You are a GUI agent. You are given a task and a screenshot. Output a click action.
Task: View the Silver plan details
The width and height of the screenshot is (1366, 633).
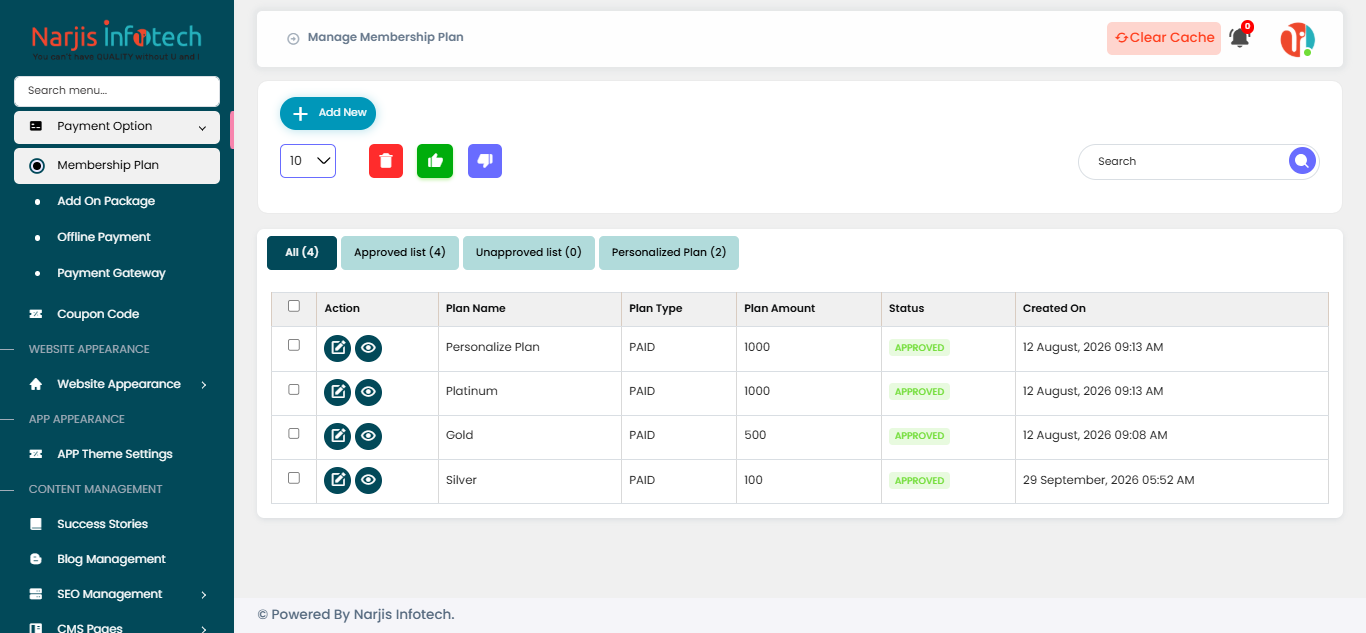click(369, 481)
